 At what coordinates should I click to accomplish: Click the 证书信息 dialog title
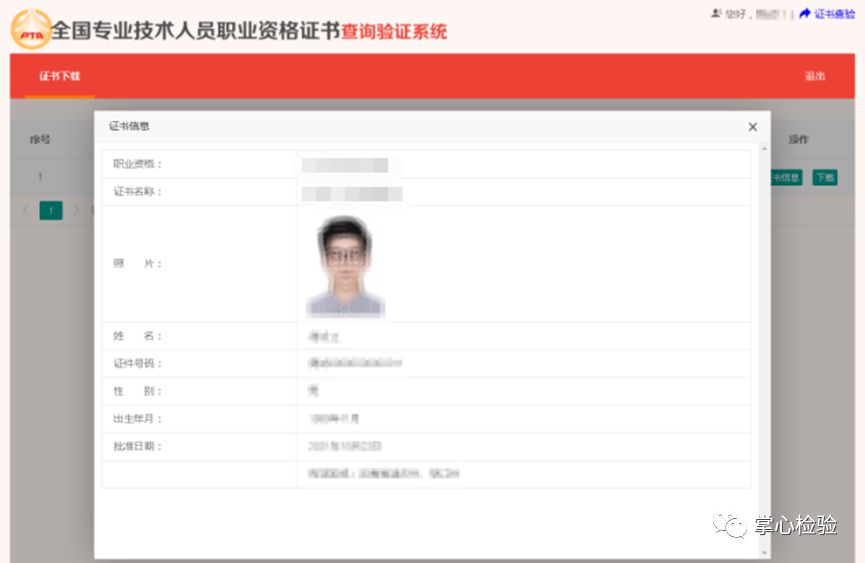(x=129, y=126)
